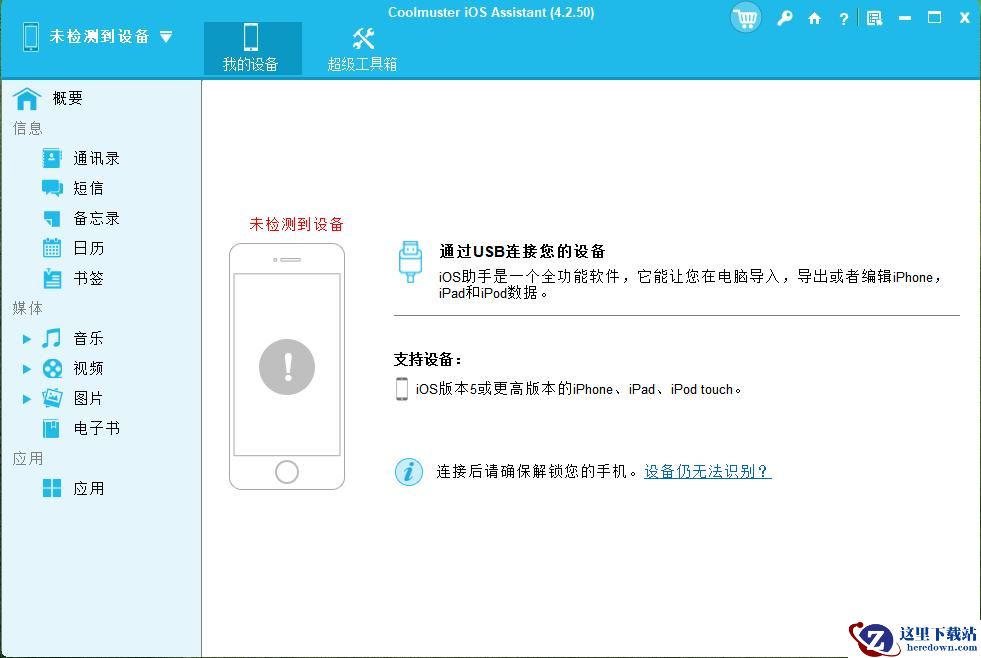Expand the 图片 photos tree arrow

click(x=27, y=399)
